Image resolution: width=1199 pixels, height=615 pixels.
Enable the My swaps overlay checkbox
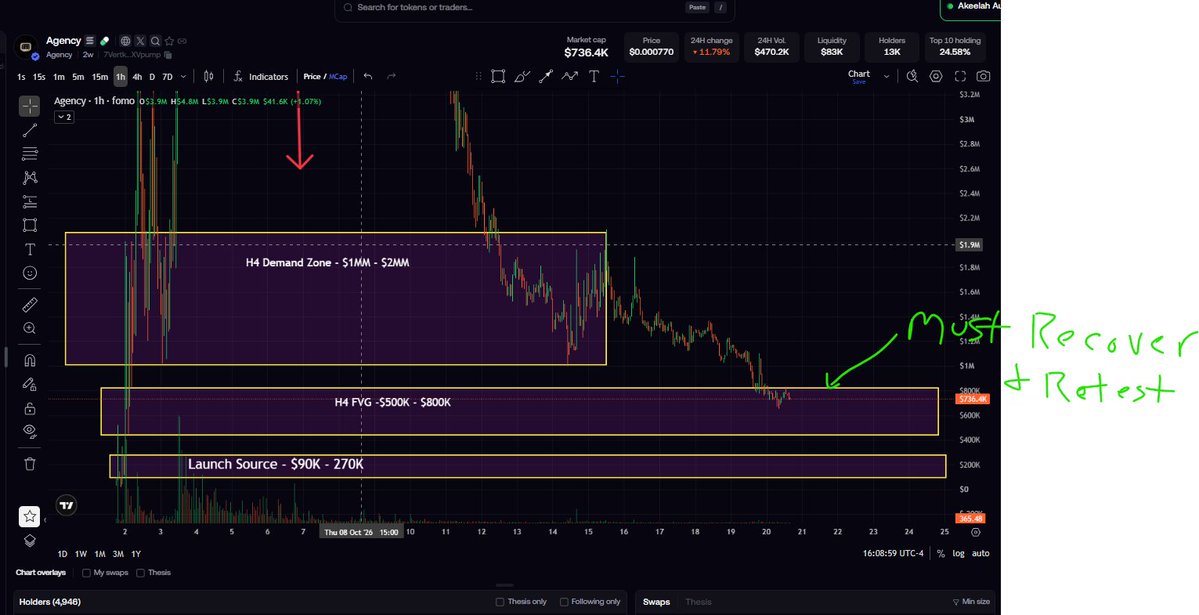click(x=86, y=573)
